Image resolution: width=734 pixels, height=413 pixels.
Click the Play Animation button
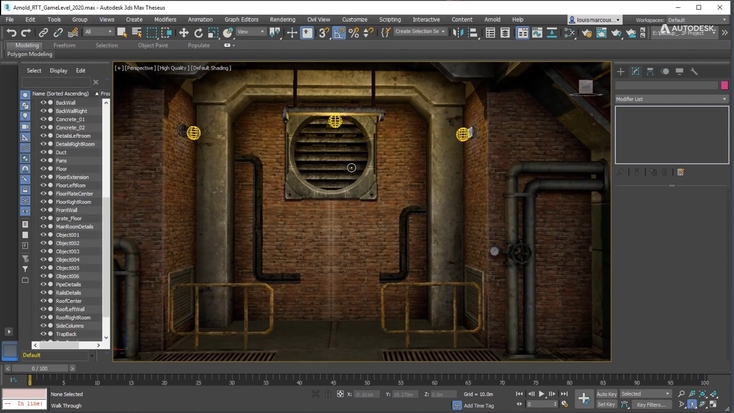pyautogui.click(x=542, y=394)
